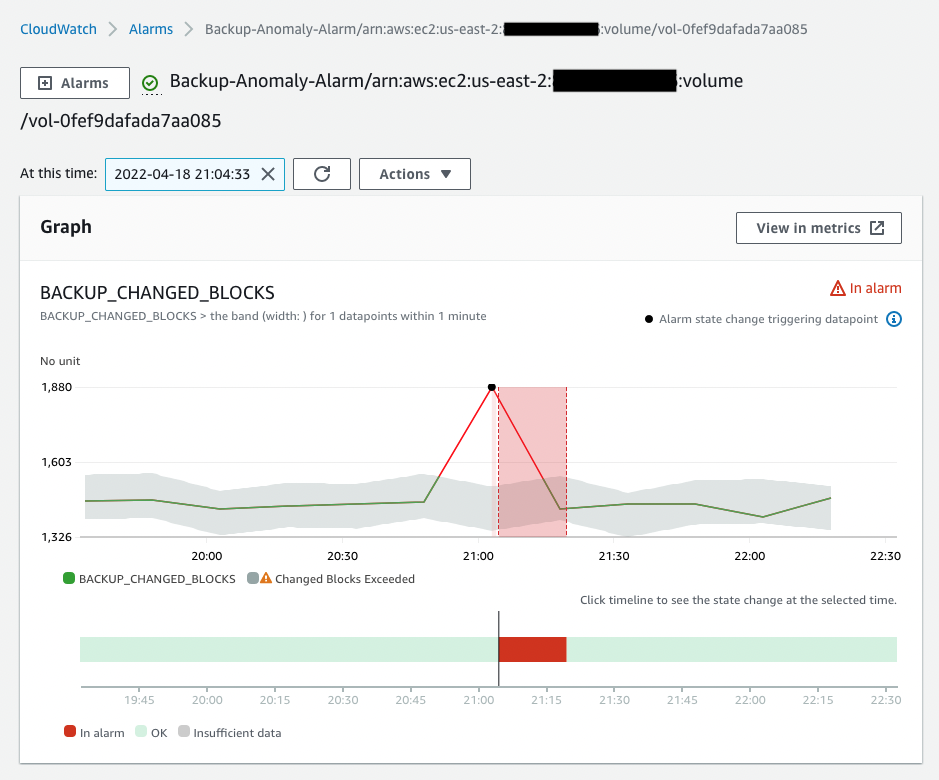Open the Alarms breadcrumb link
The width and height of the screenshot is (939, 780).
151,29
